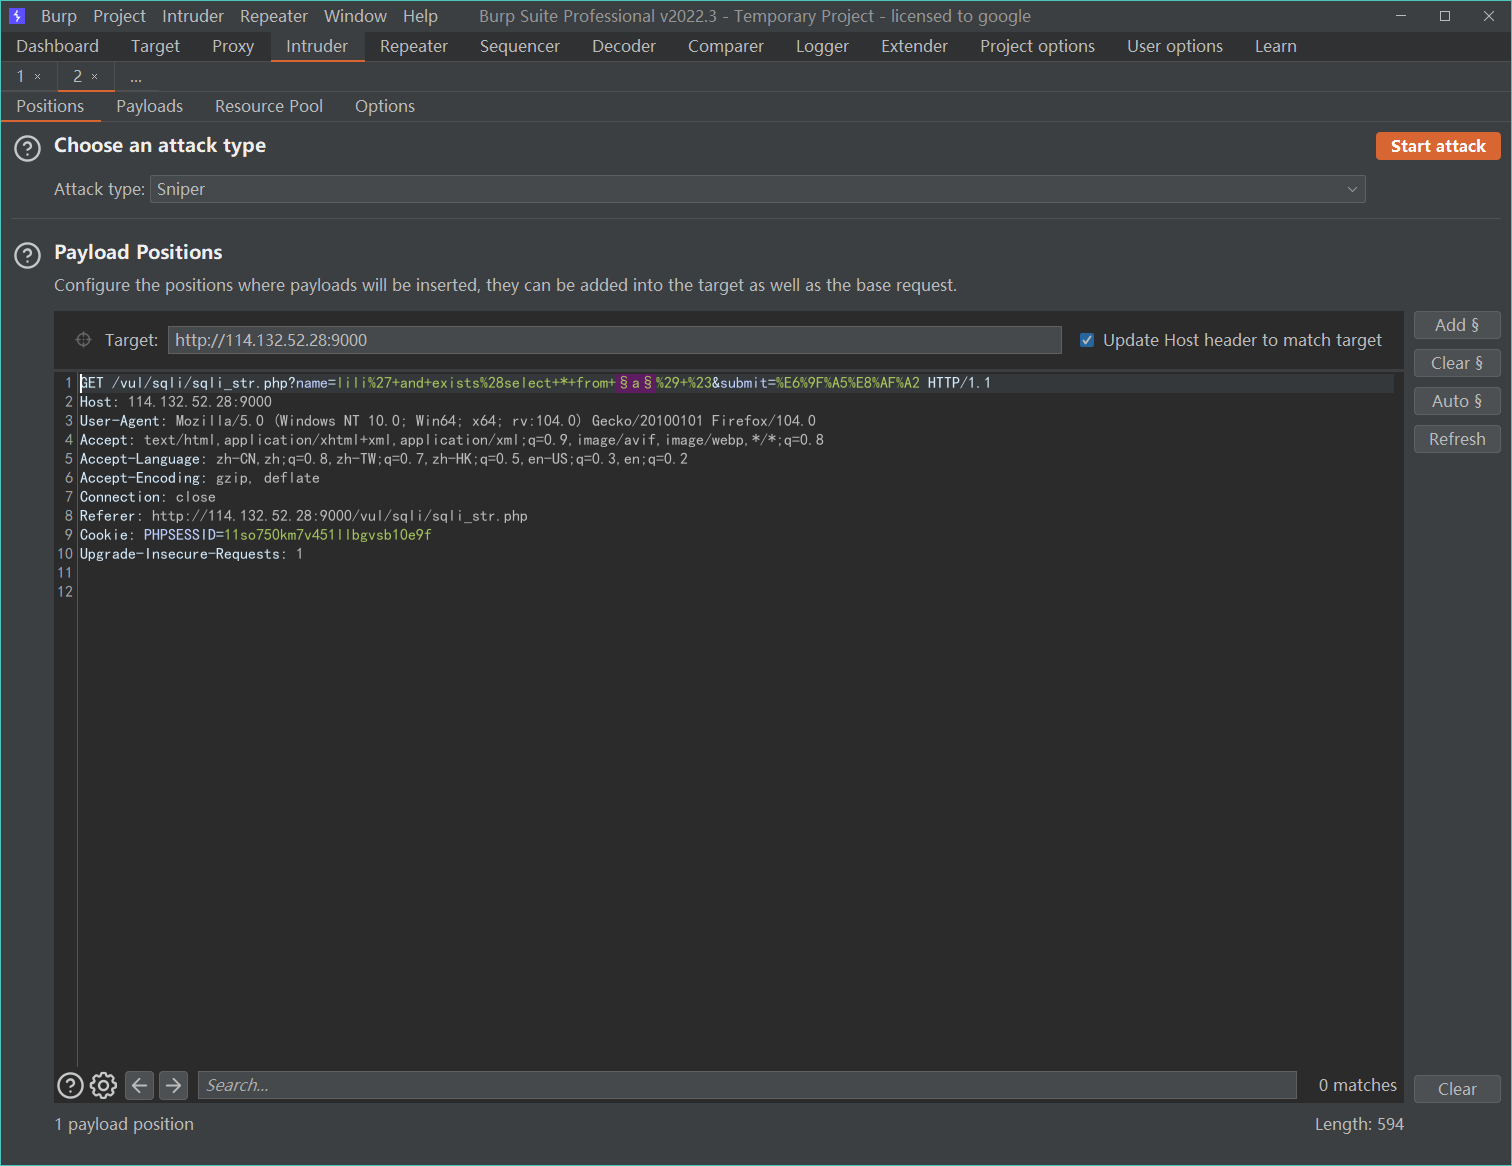Open editor search settings gear
1512x1166 pixels.
coord(103,1085)
